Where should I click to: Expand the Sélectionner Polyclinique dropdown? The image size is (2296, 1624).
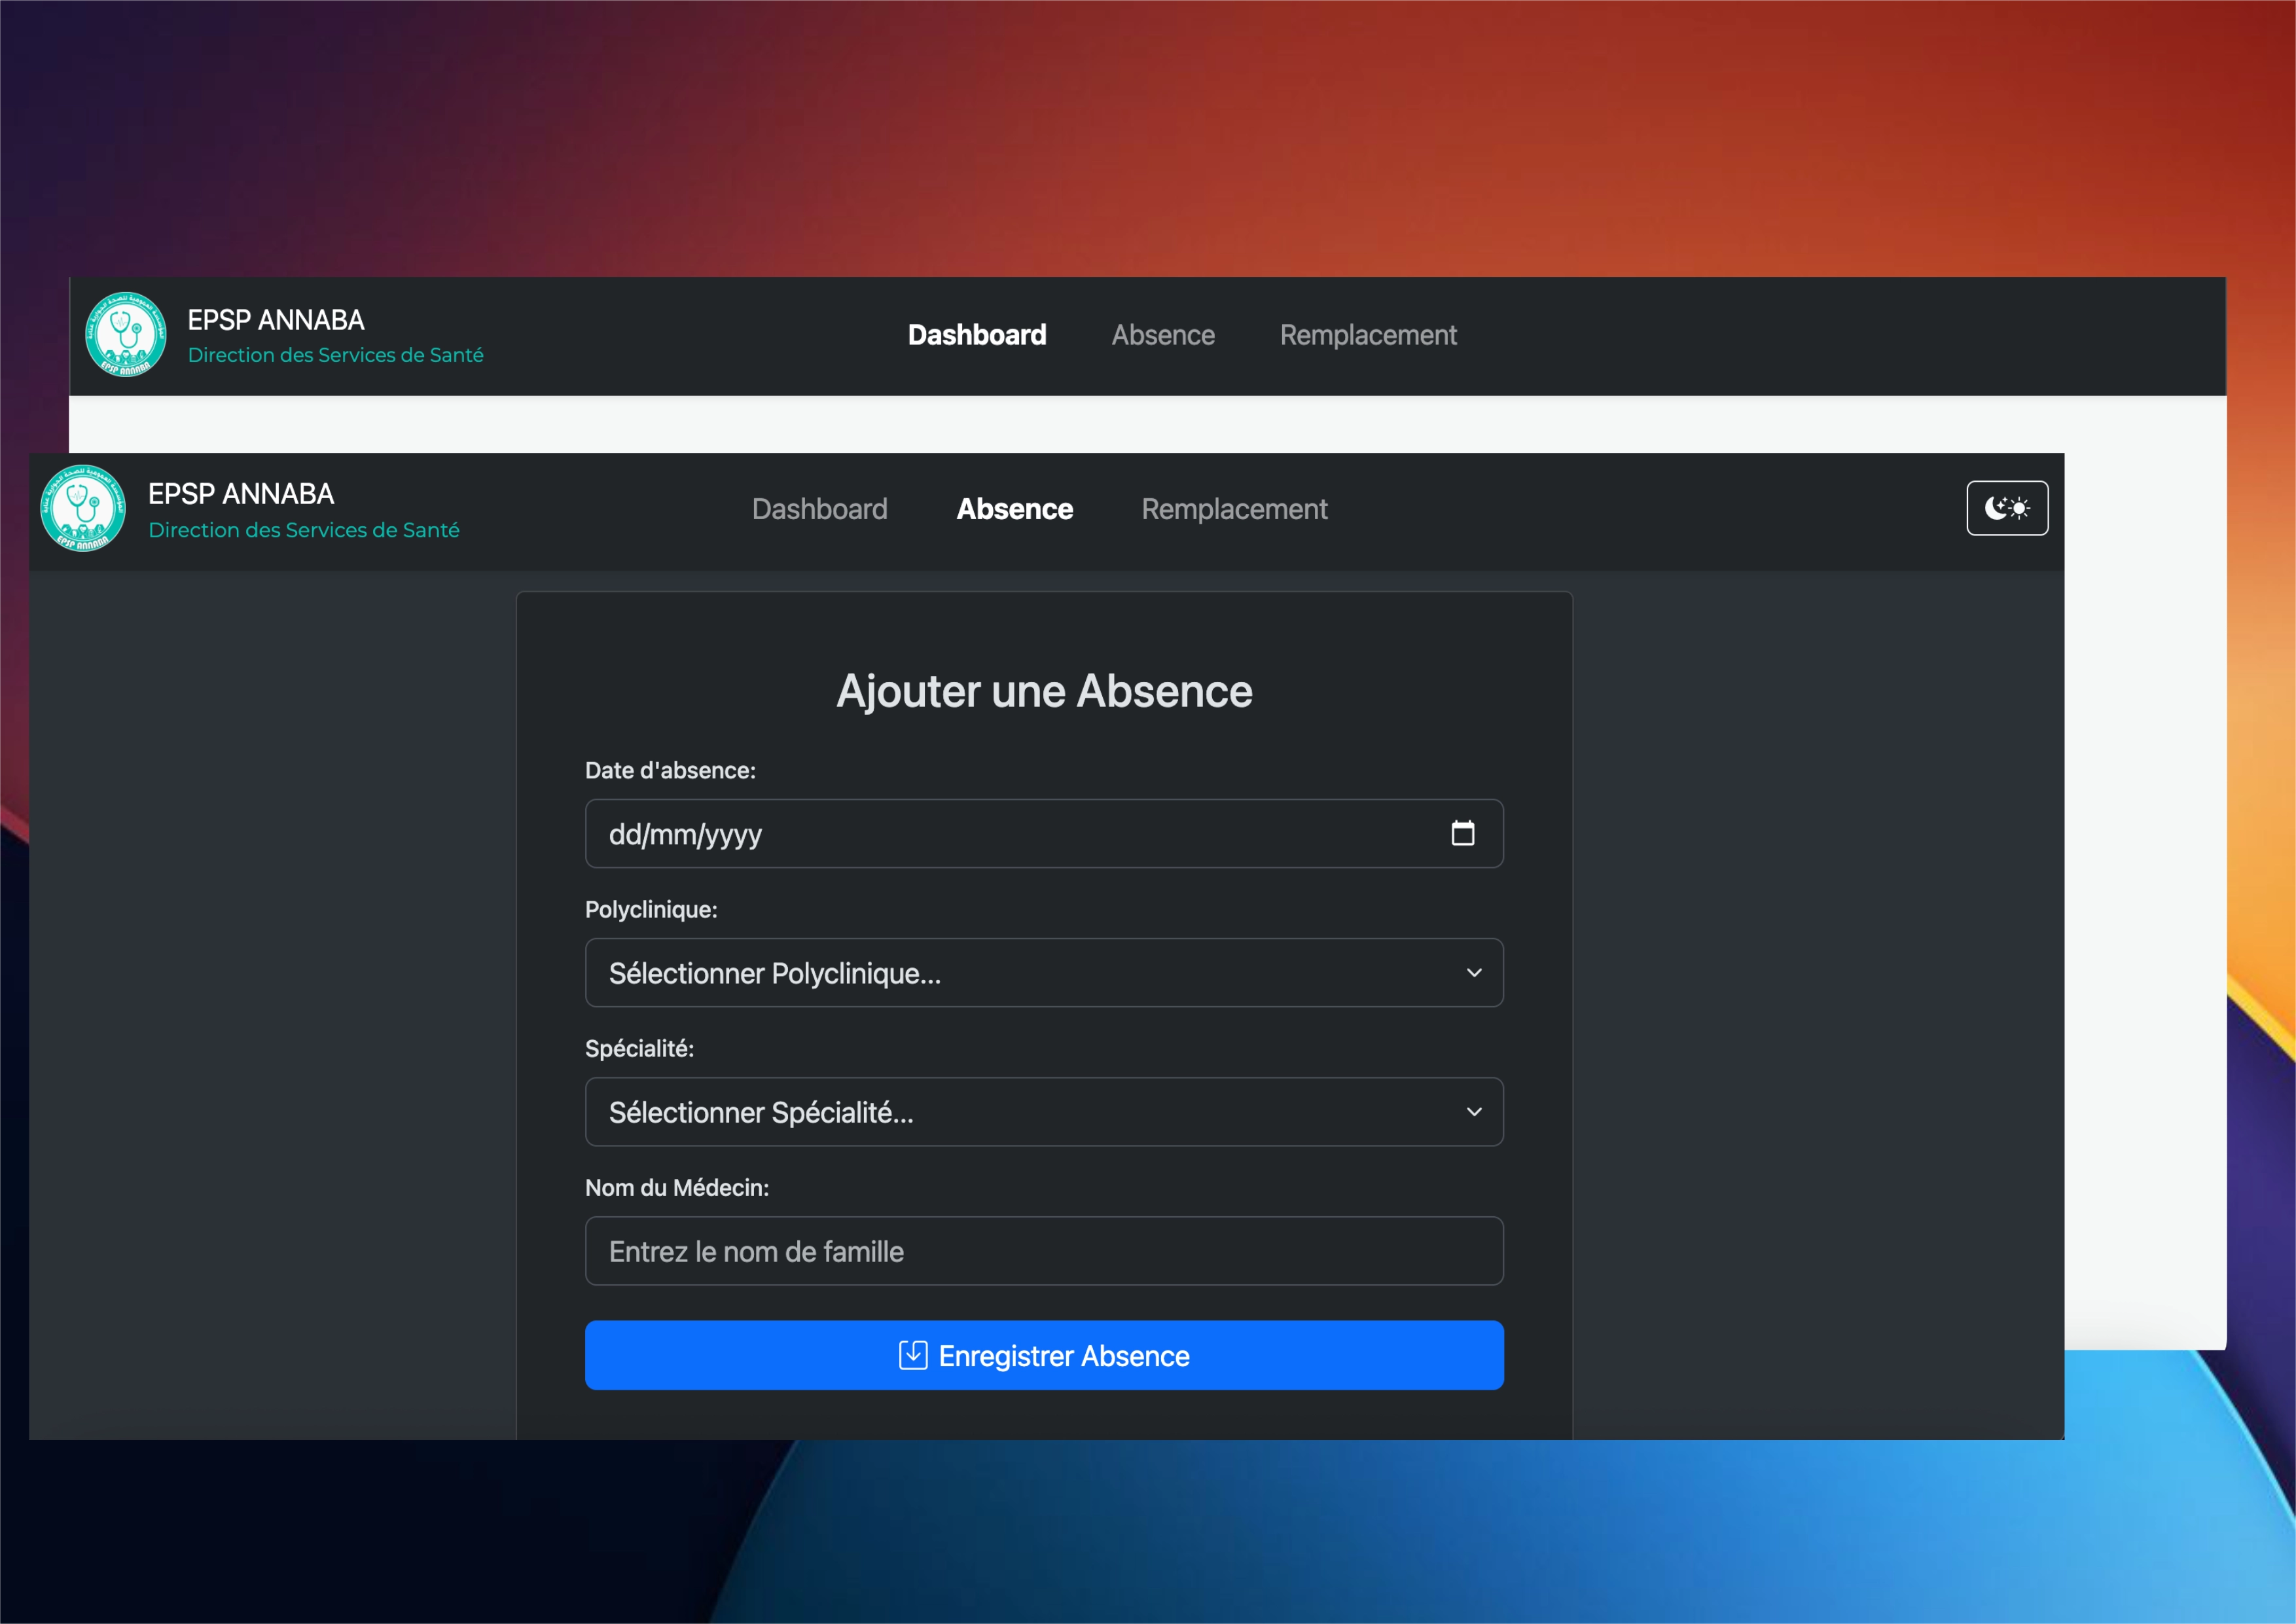click(1043, 973)
